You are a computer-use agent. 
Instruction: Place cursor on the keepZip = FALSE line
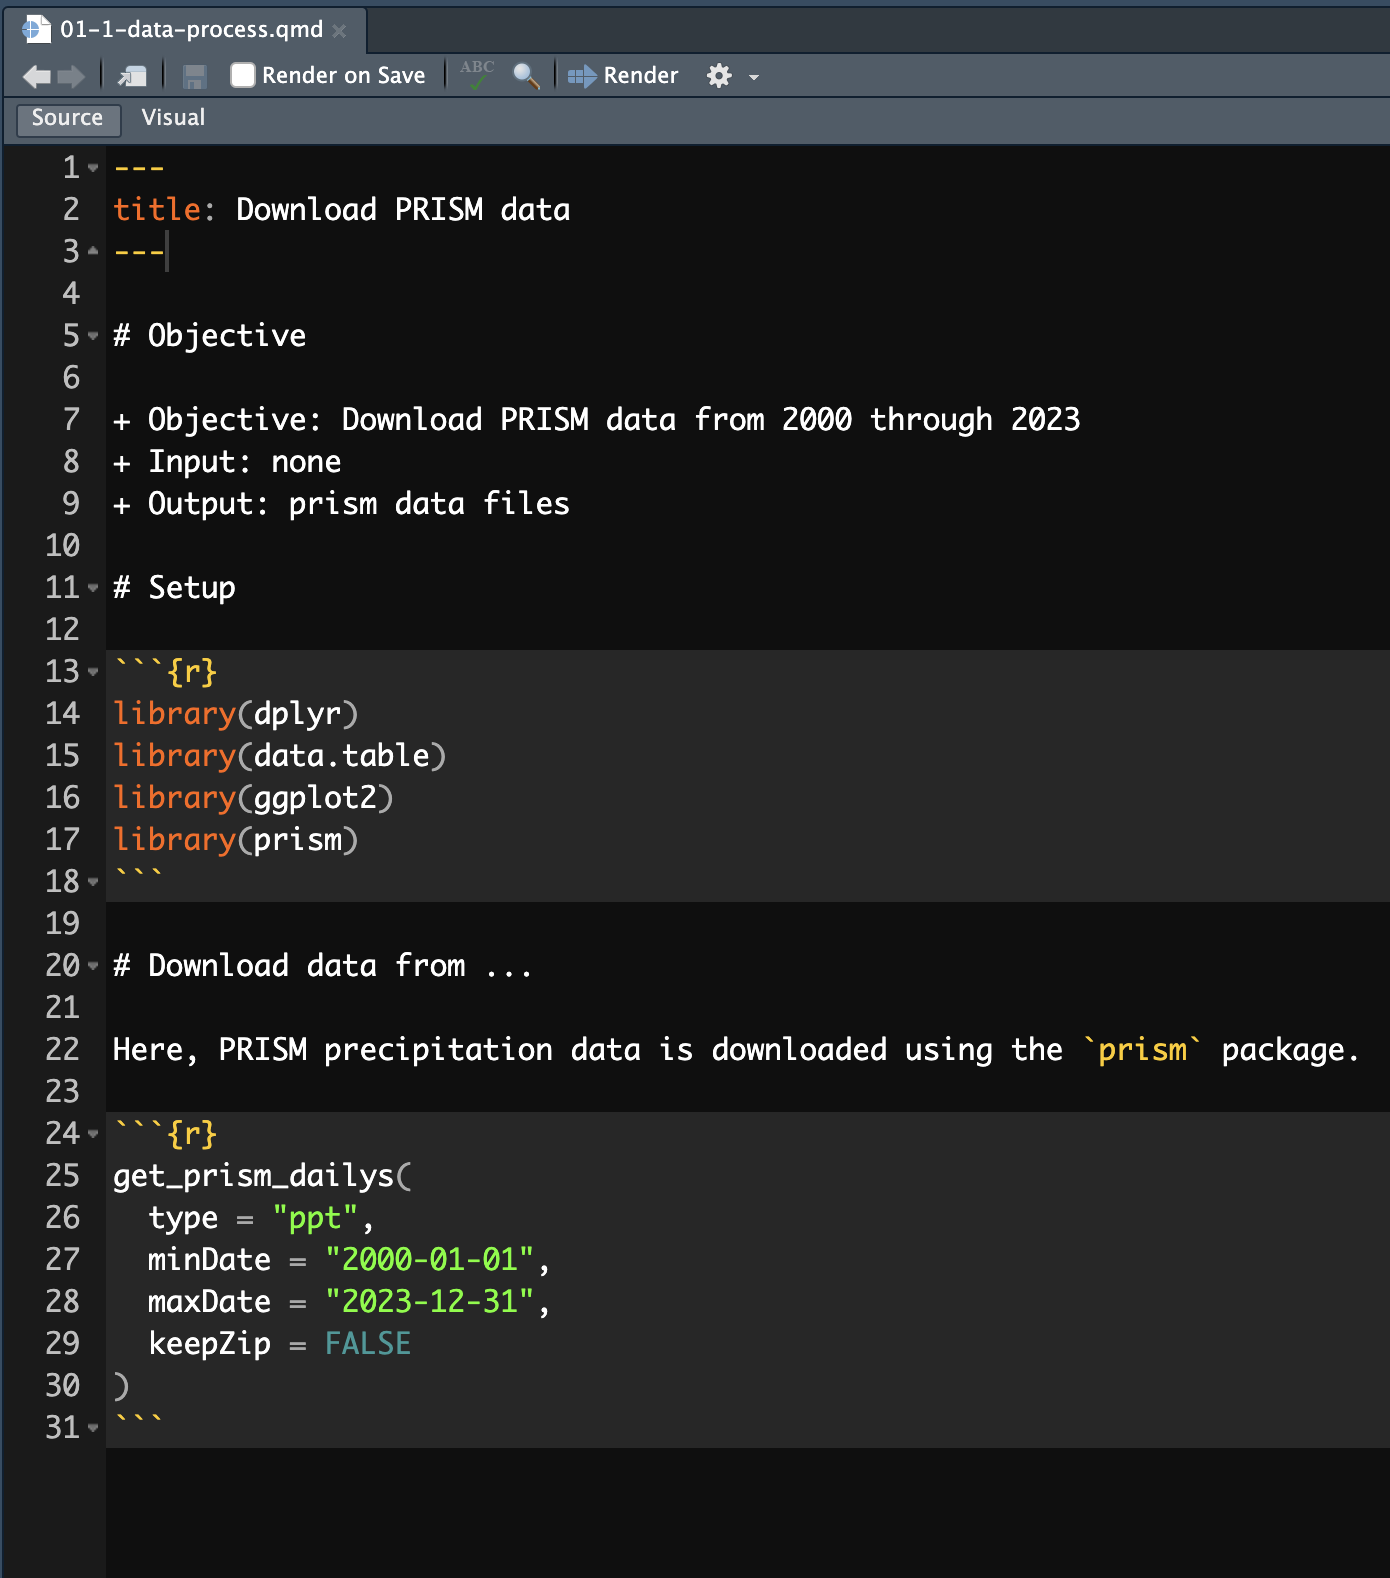coord(280,1344)
